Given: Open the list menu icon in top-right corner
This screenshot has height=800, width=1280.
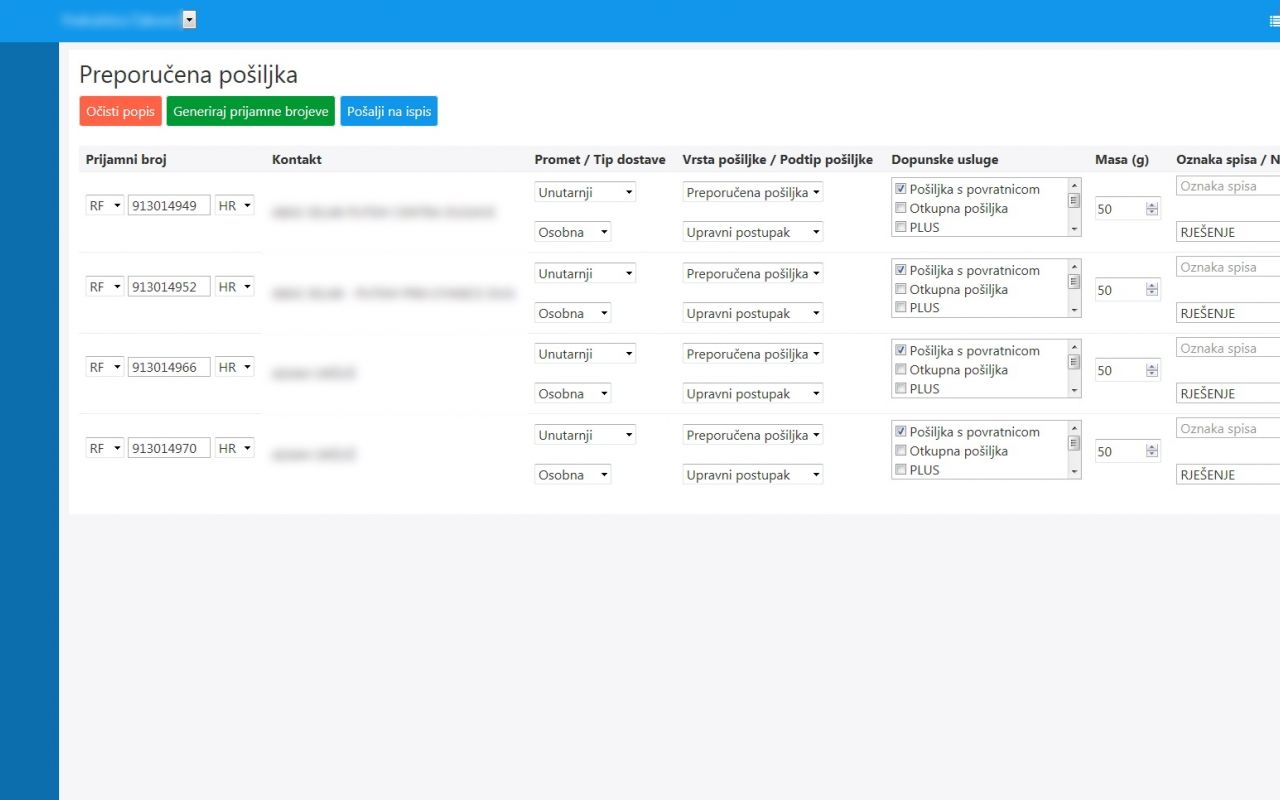Looking at the screenshot, I should click(x=1274, y=20).
